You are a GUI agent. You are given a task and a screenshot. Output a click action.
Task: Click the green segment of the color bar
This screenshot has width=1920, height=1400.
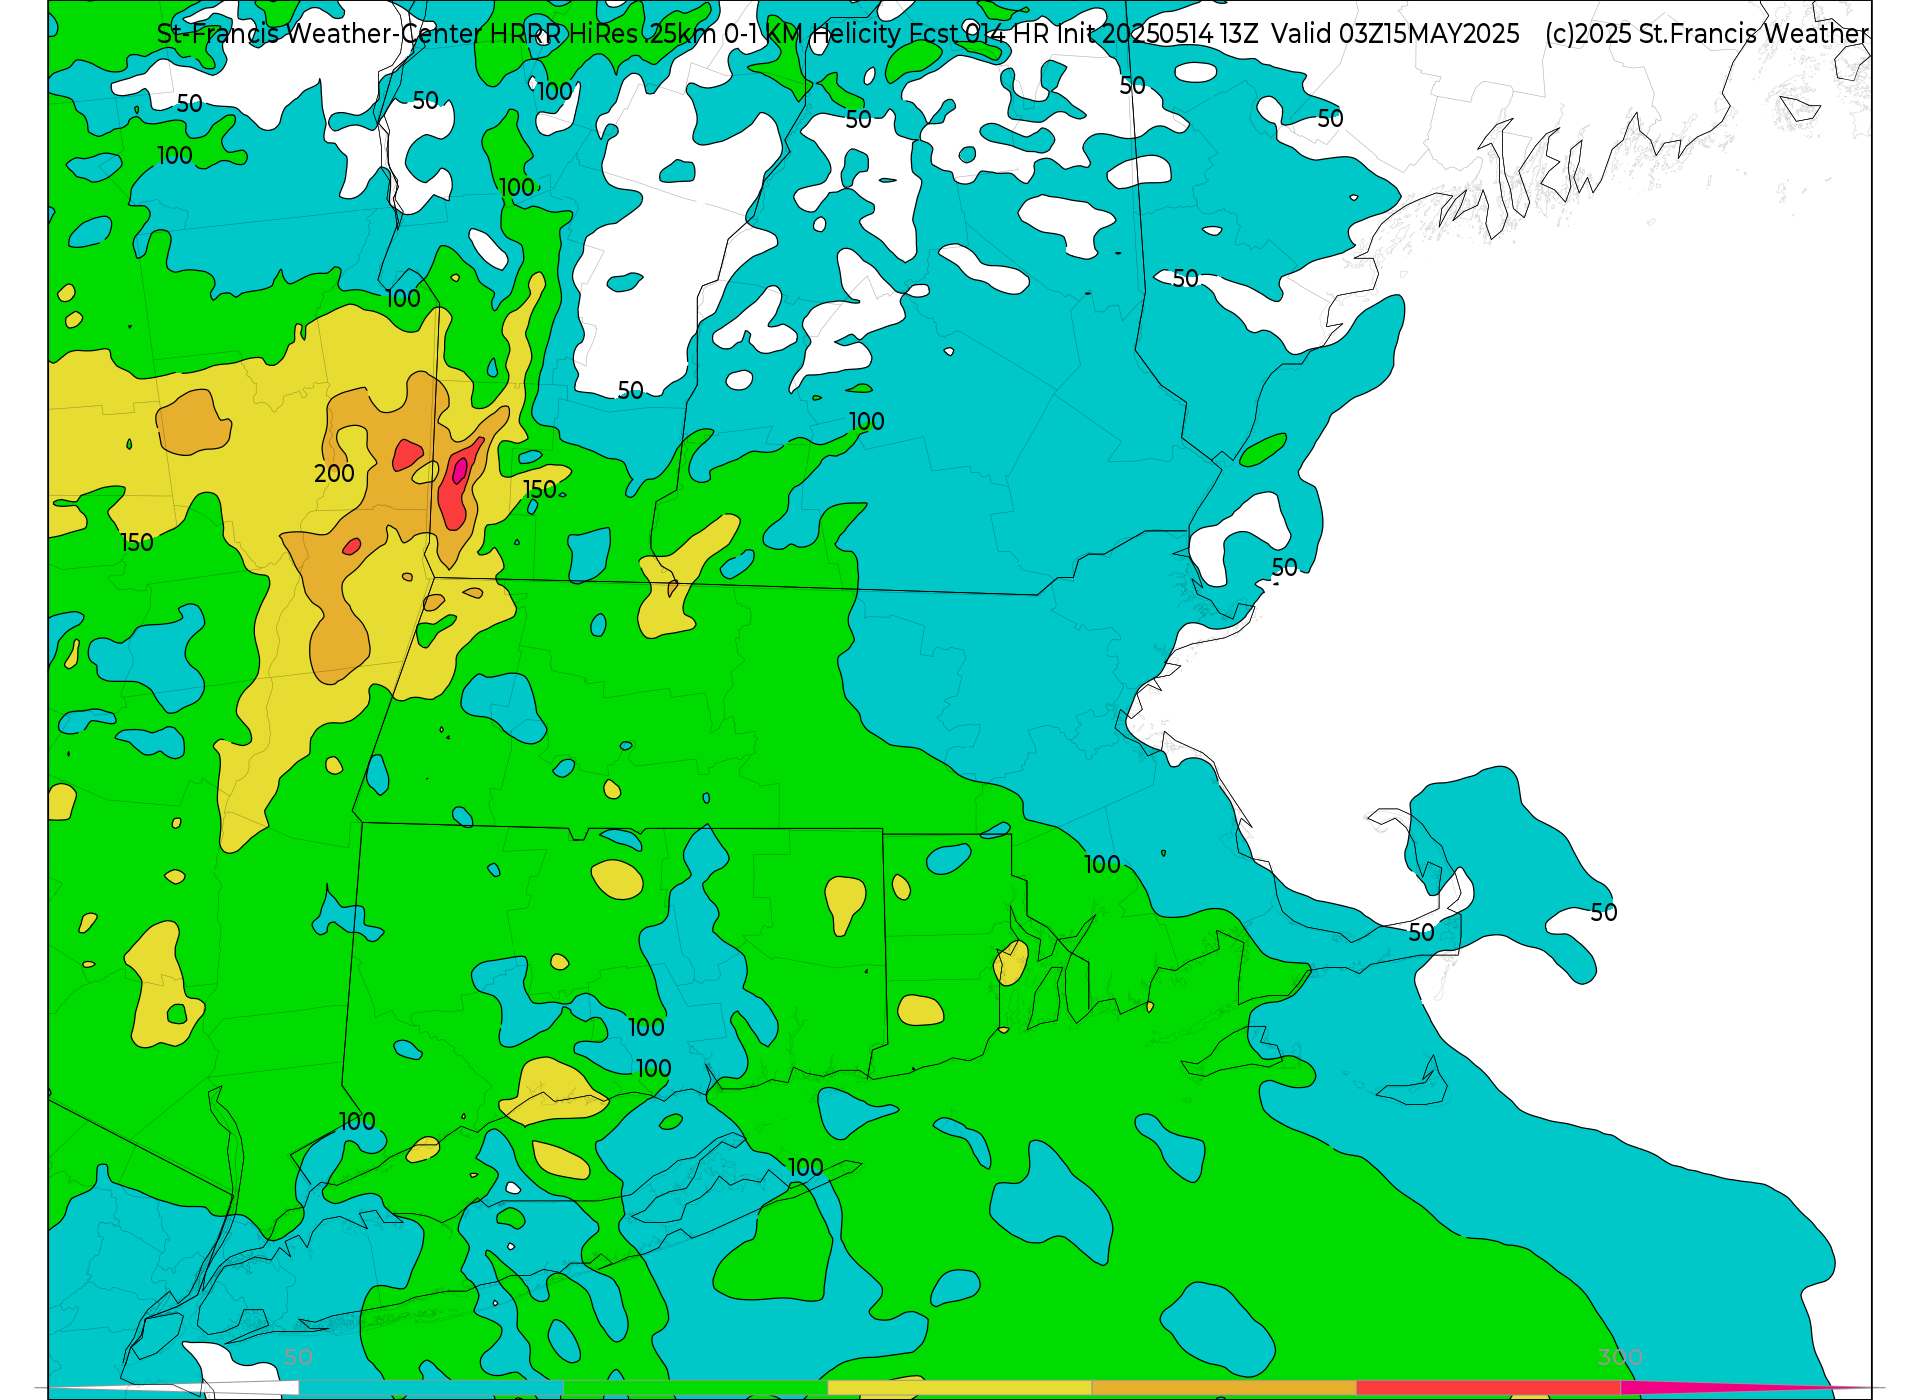tap(696, 1388)
